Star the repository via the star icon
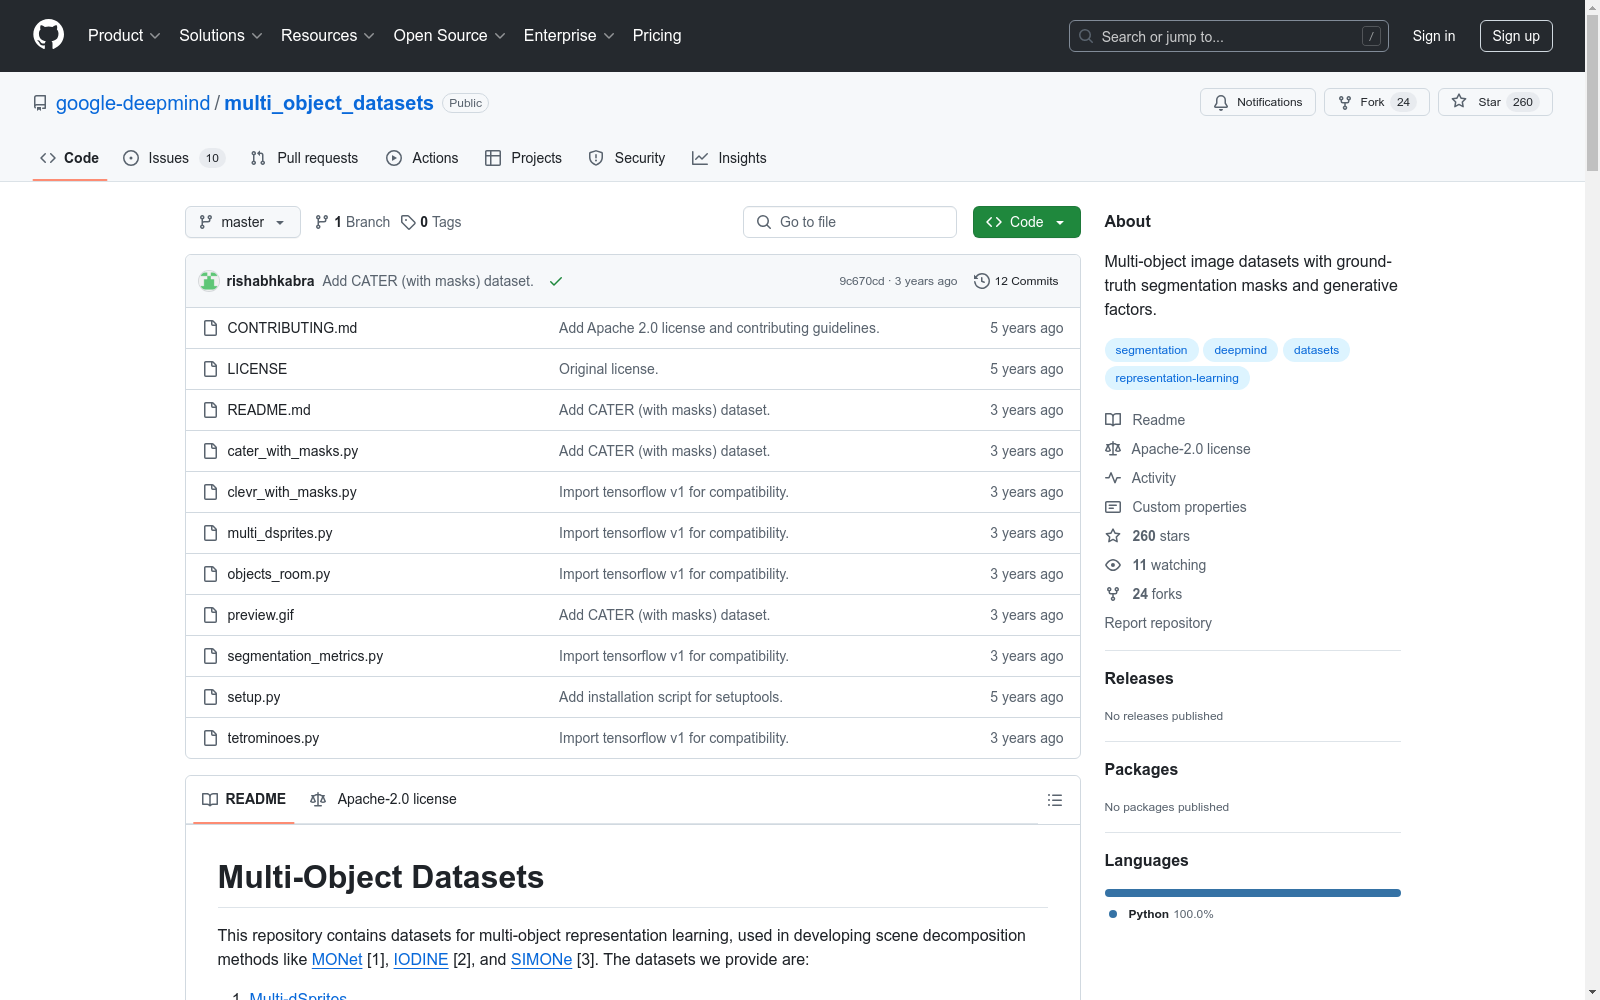The image size is (1600, 1000). pos(1459,101)
